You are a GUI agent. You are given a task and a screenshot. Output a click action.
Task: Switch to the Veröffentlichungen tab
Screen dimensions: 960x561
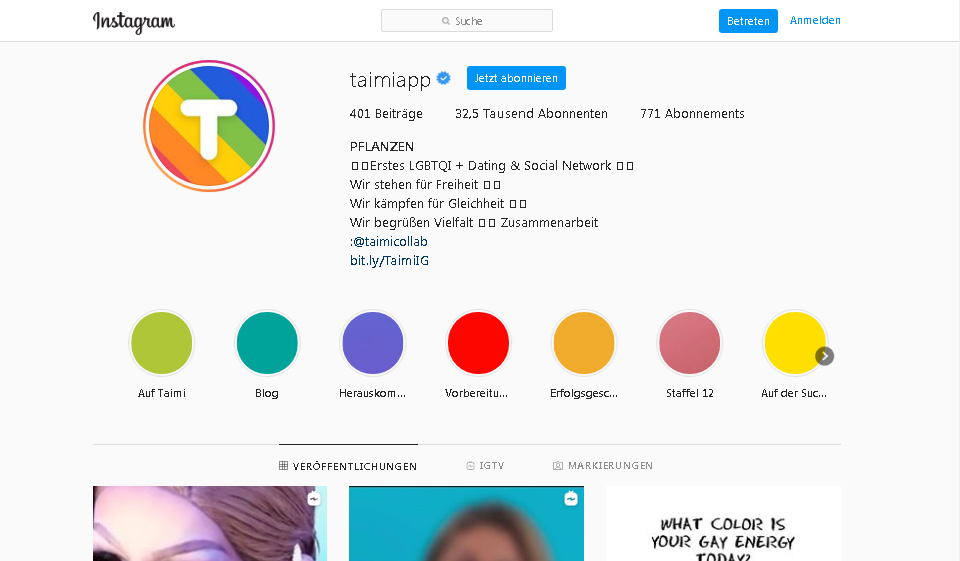348,466
